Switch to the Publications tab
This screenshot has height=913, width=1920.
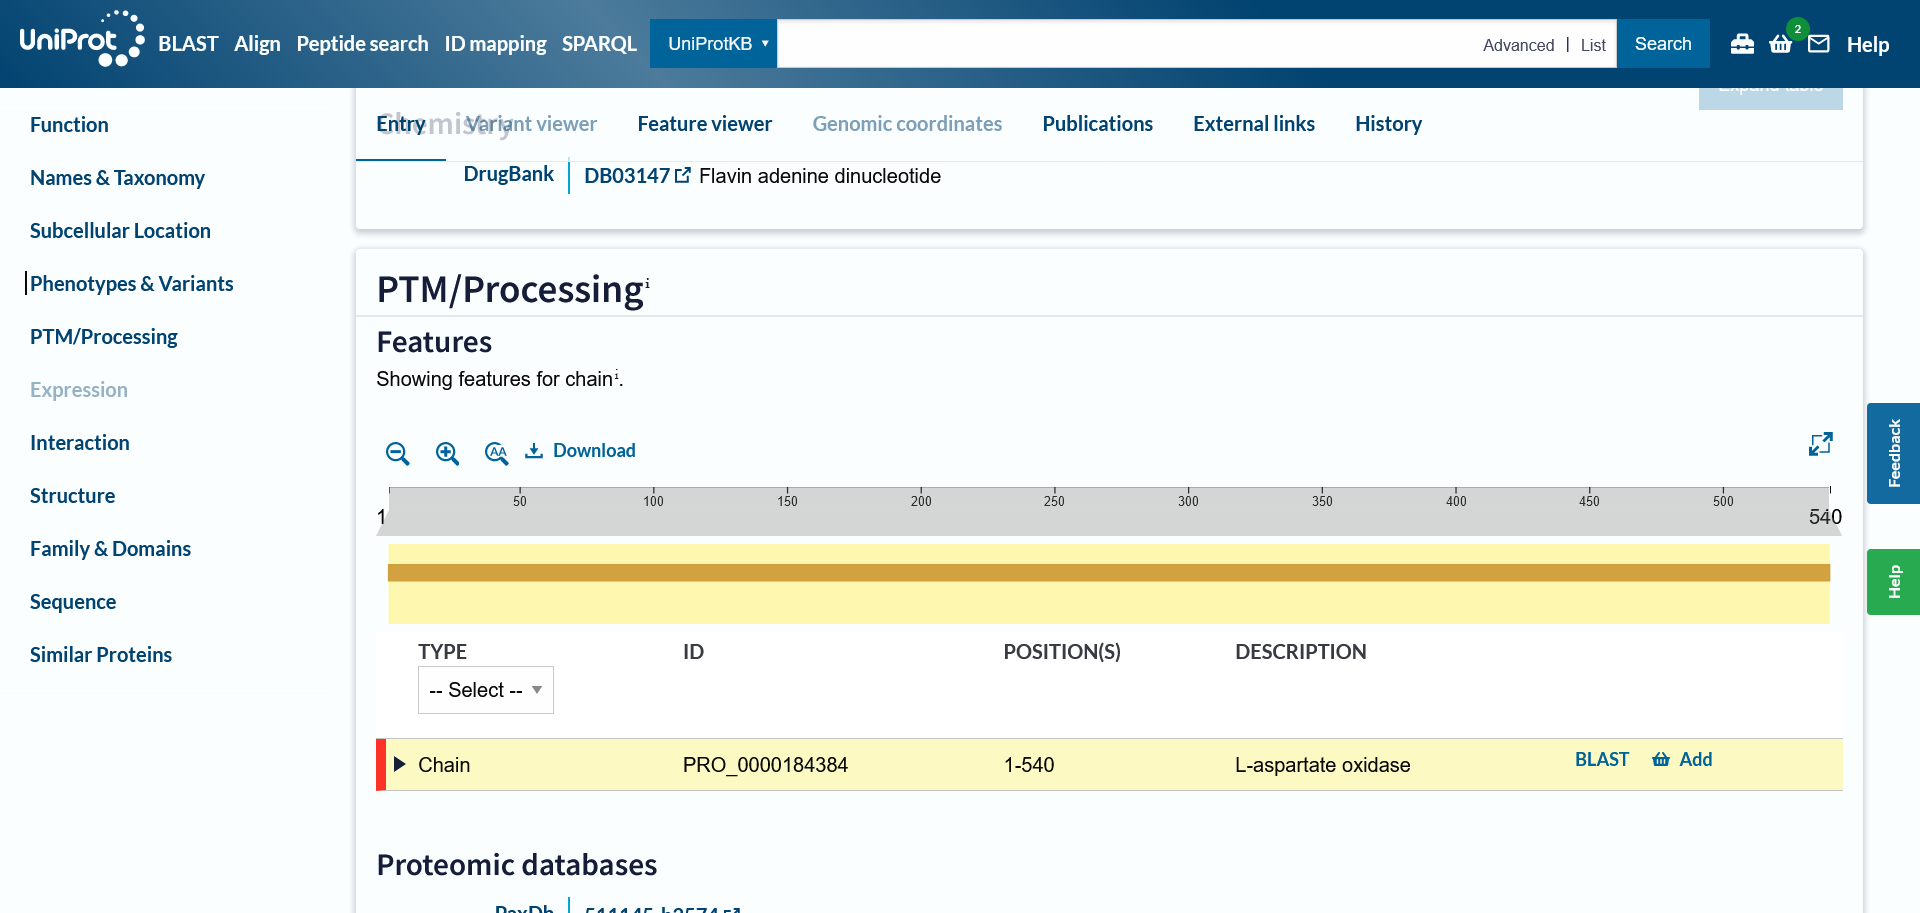pyautogui.click(x=1097, y=124)
